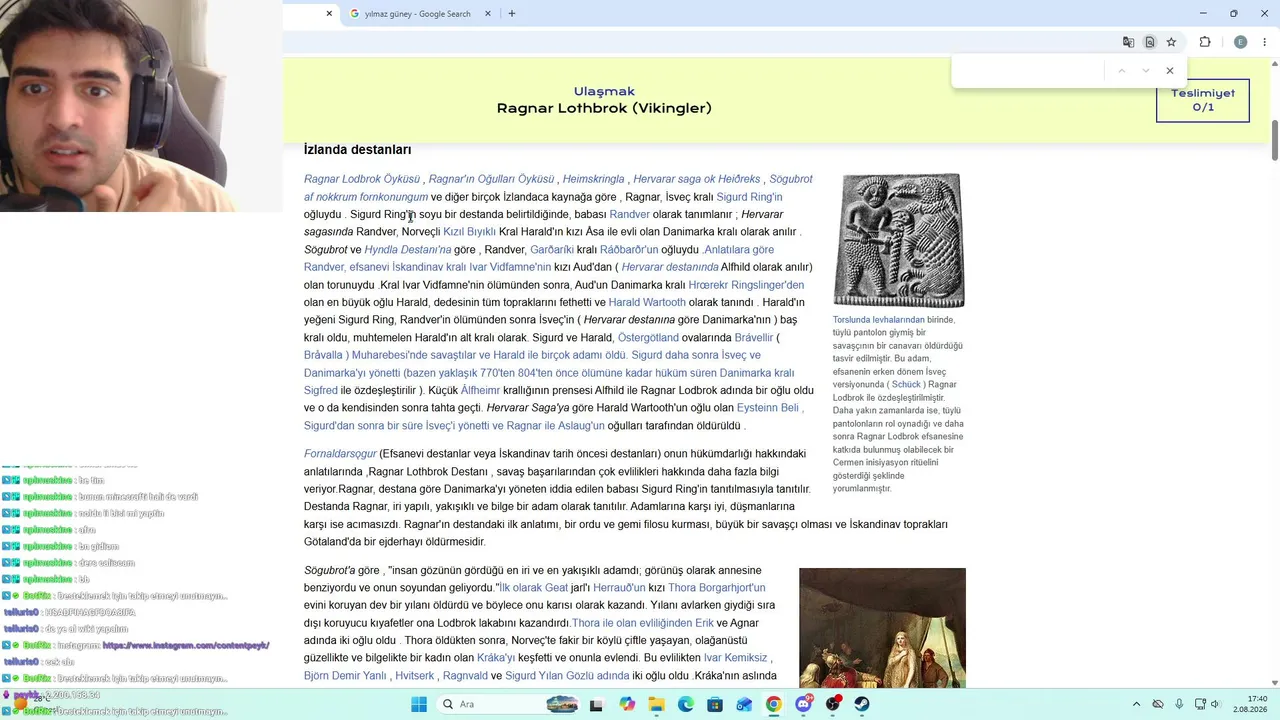Open the Windows Start menu
The width and height of the screenshot is (1280, 720).
click(418, 704)
